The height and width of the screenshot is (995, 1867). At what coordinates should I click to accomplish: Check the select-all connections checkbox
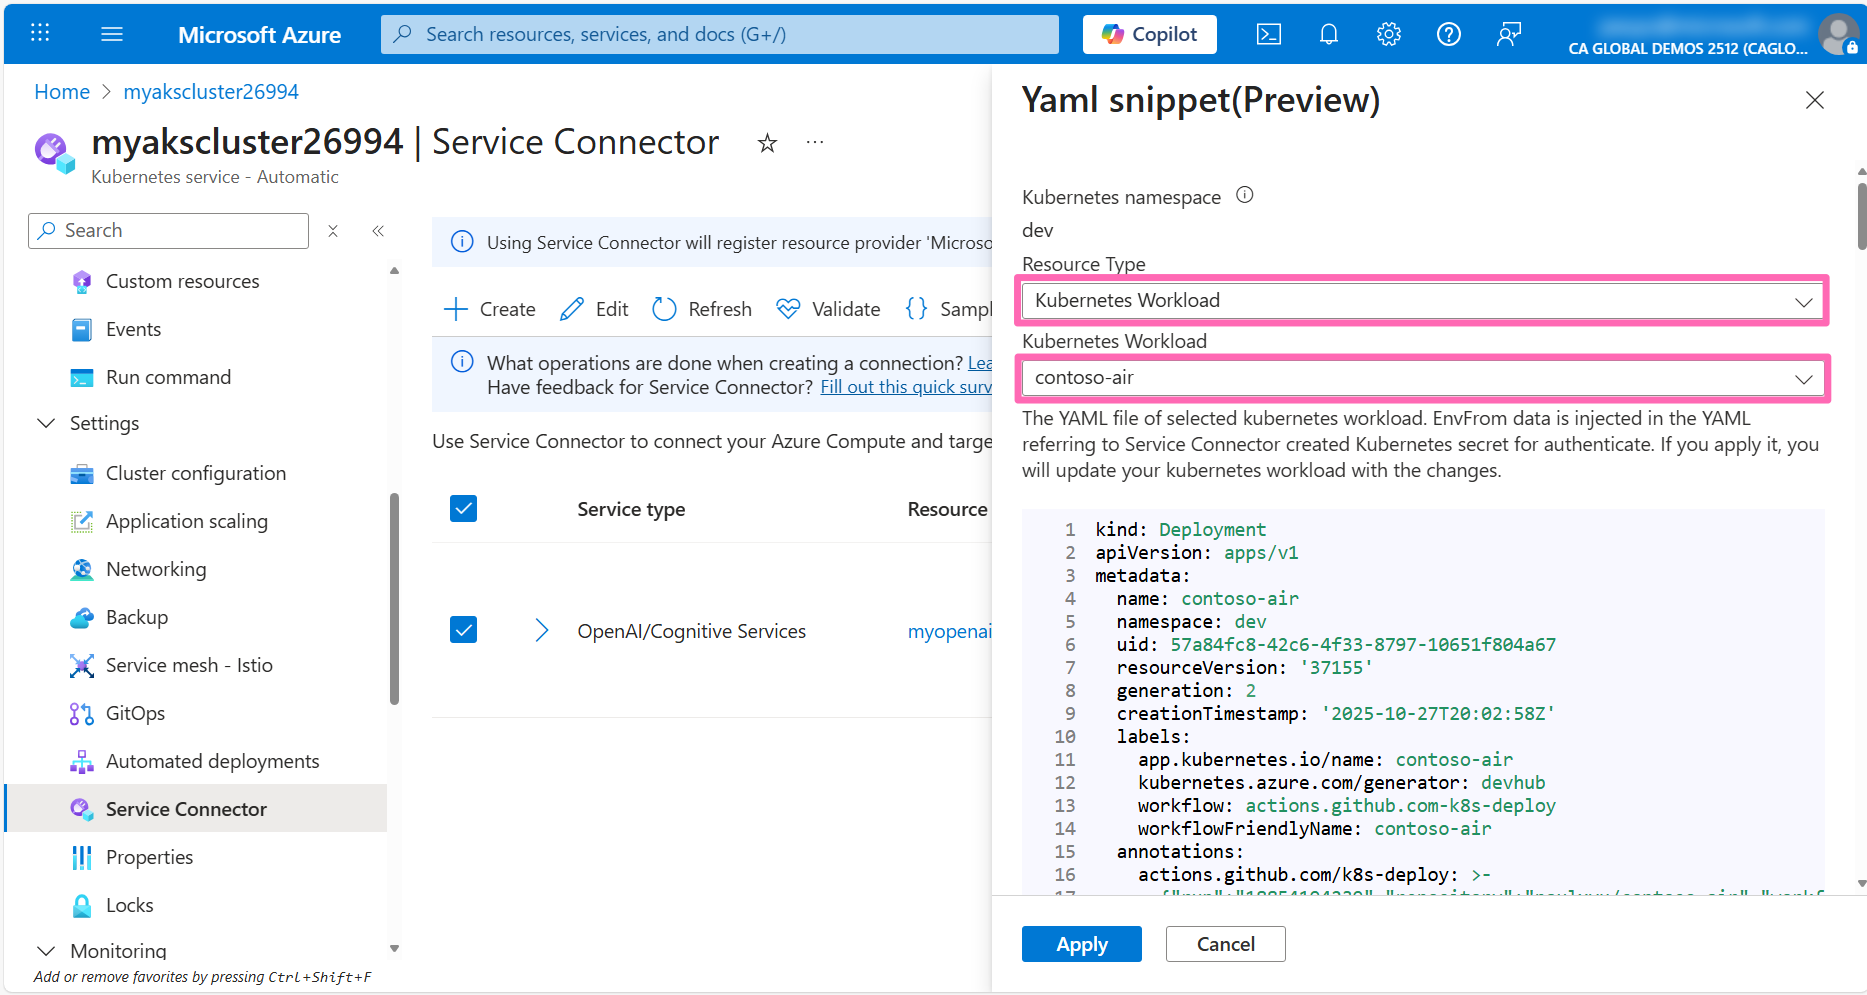click(463, 508)
